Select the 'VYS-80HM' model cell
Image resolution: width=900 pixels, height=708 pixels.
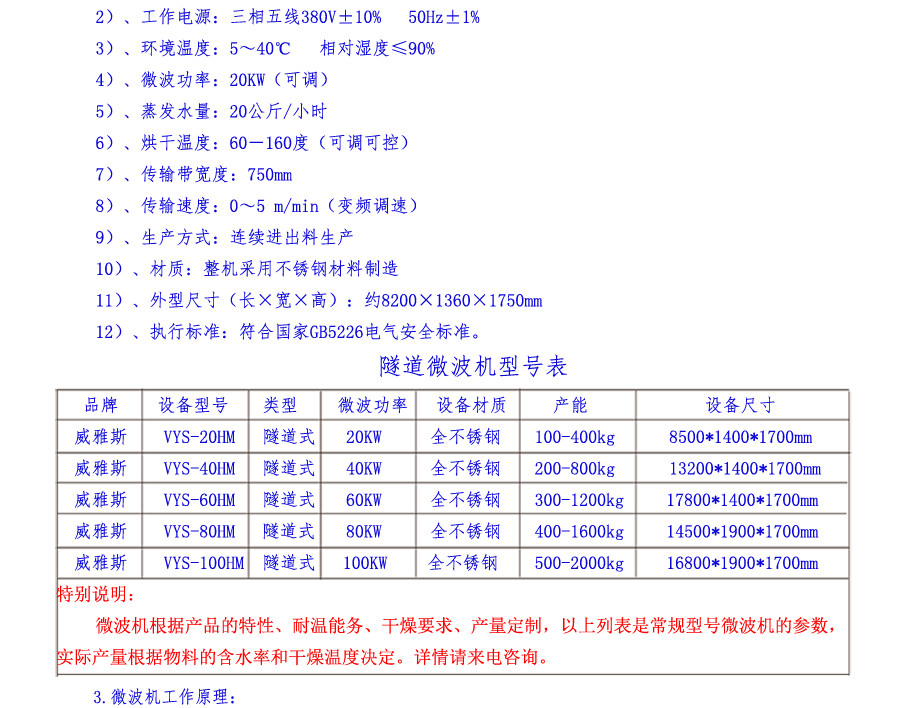click(x=199, y=532)
